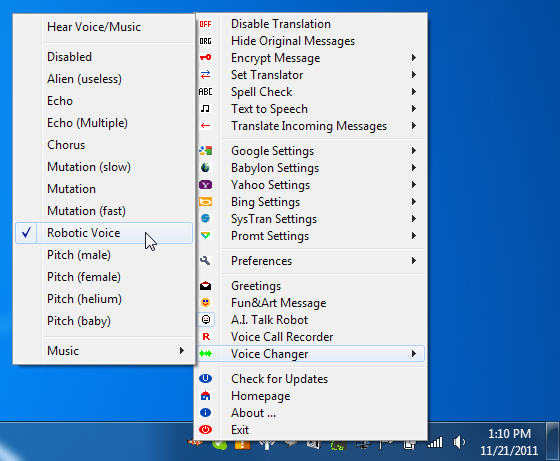Expand Voice Changer submenu arrow

pyautogui.click(x=414, y=354)
